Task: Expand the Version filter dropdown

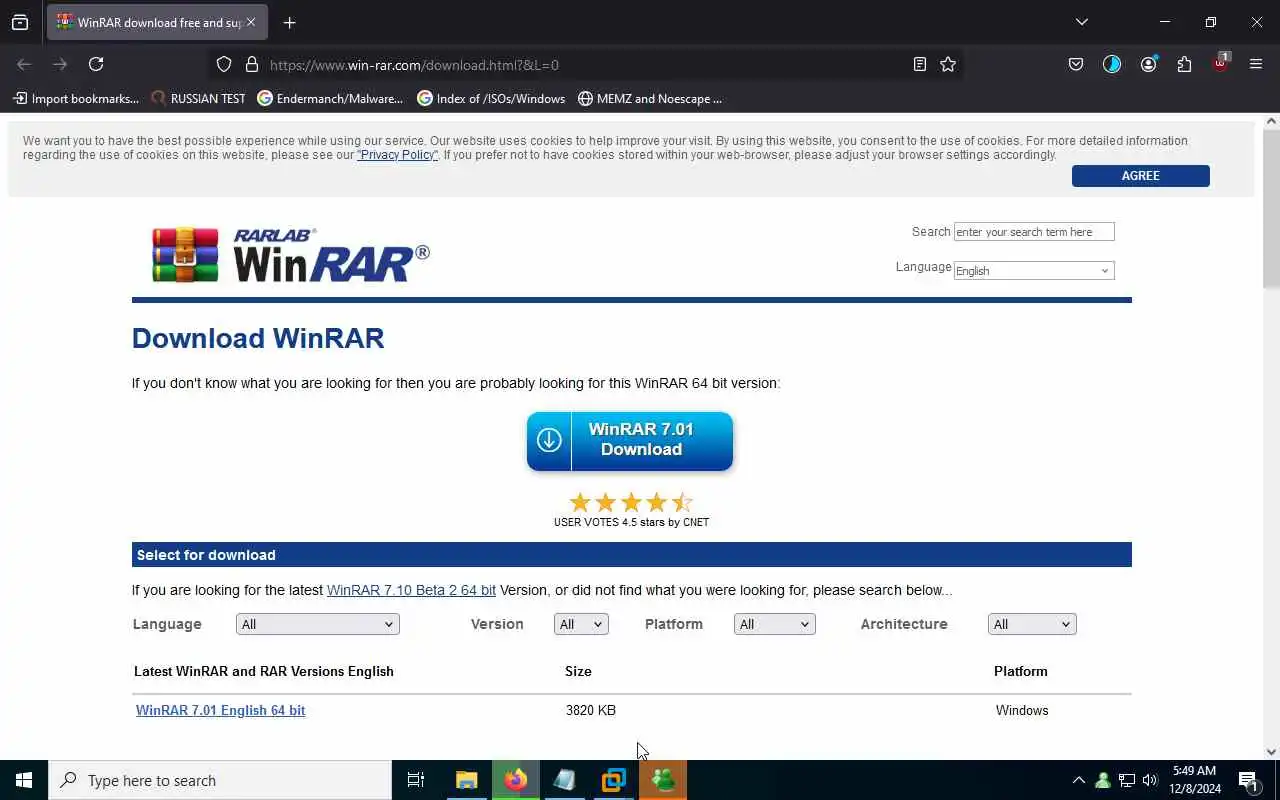Action: (581, 624)
